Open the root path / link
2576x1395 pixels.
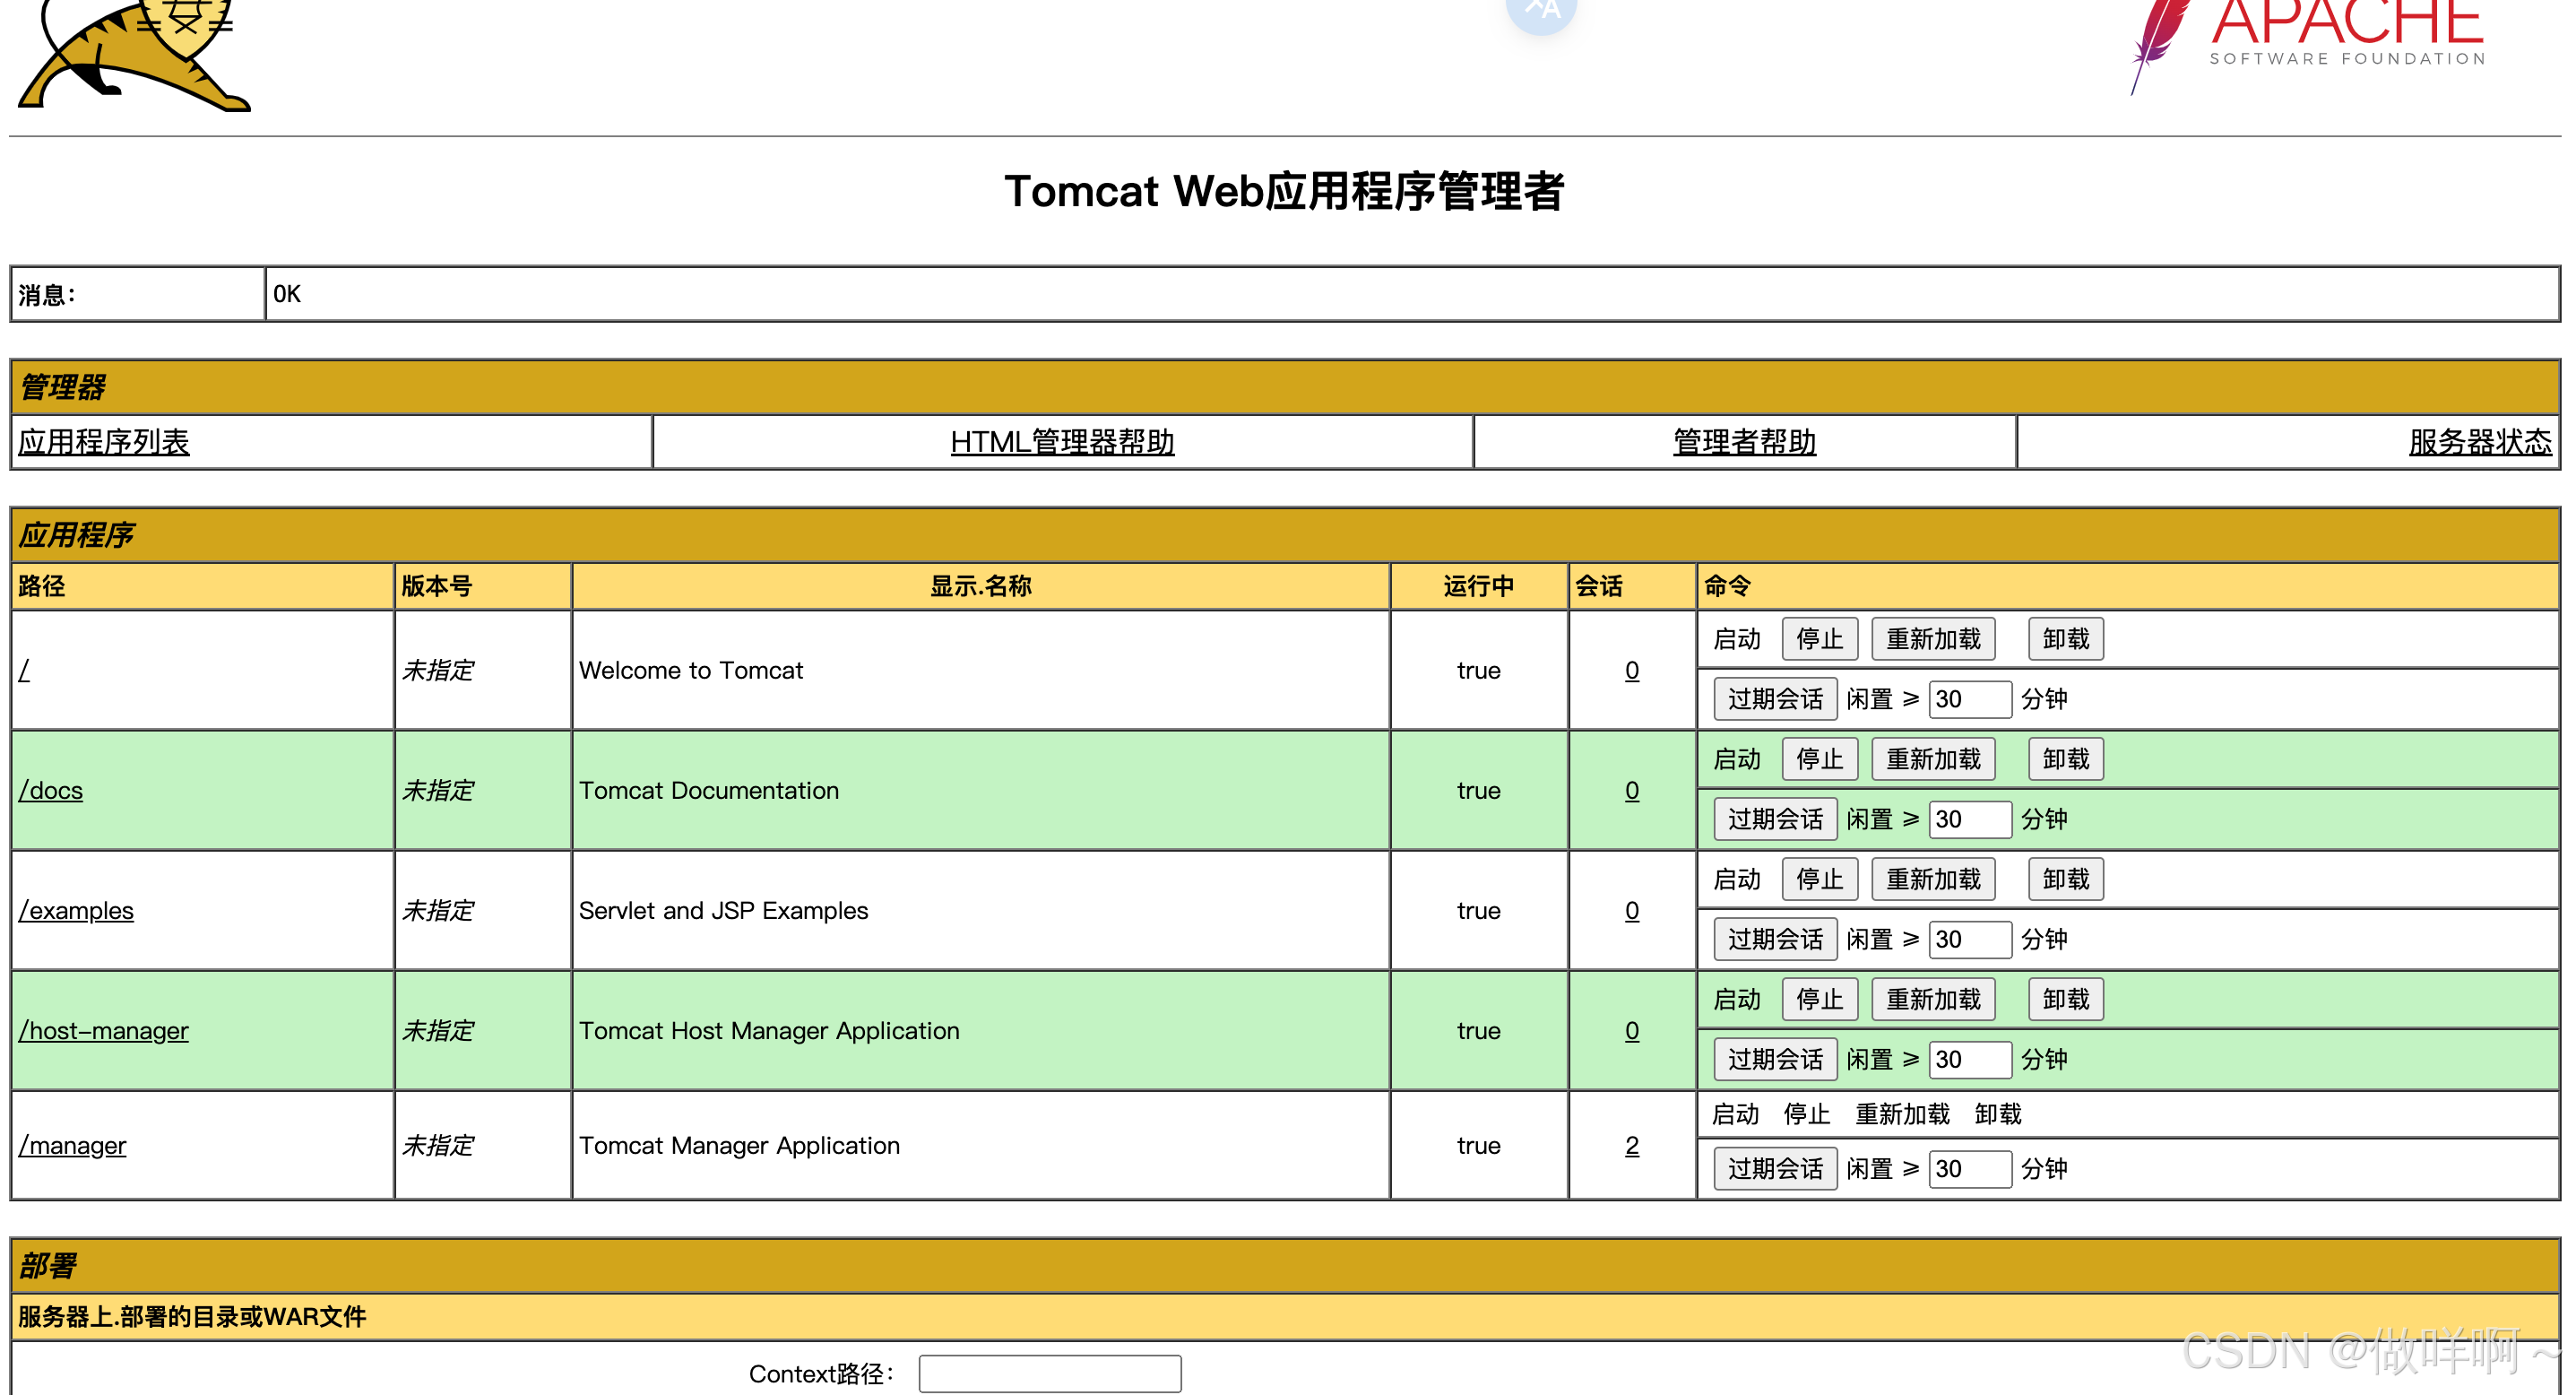tap(24, 670)
